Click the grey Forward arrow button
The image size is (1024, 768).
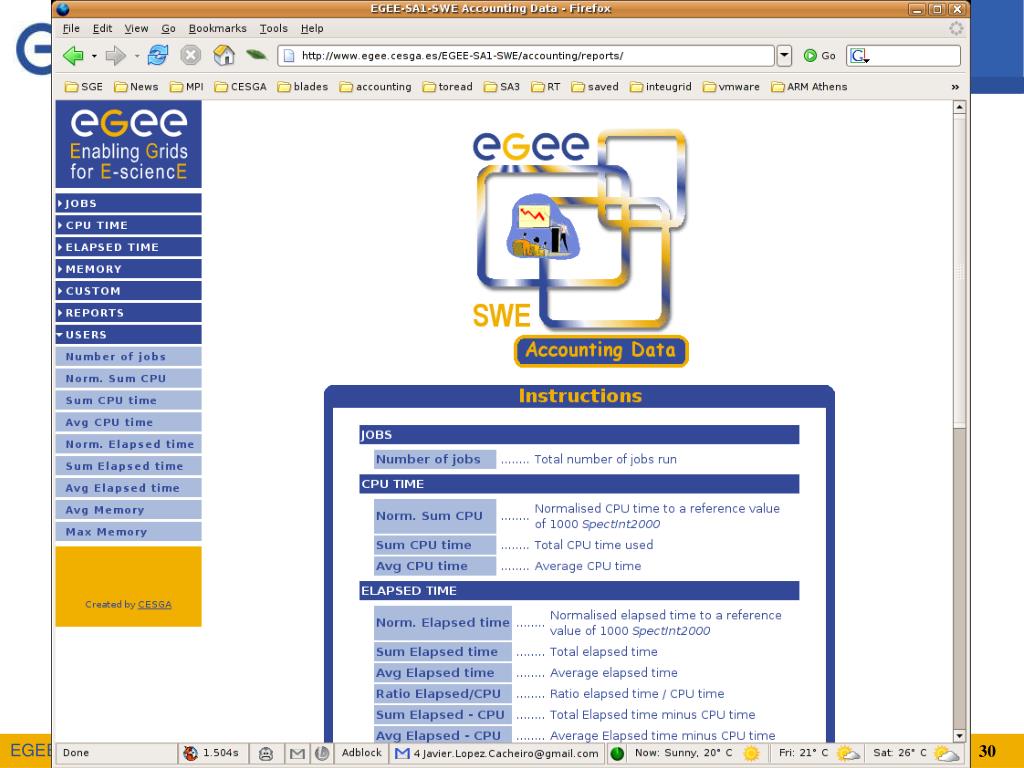click(115, 56)
